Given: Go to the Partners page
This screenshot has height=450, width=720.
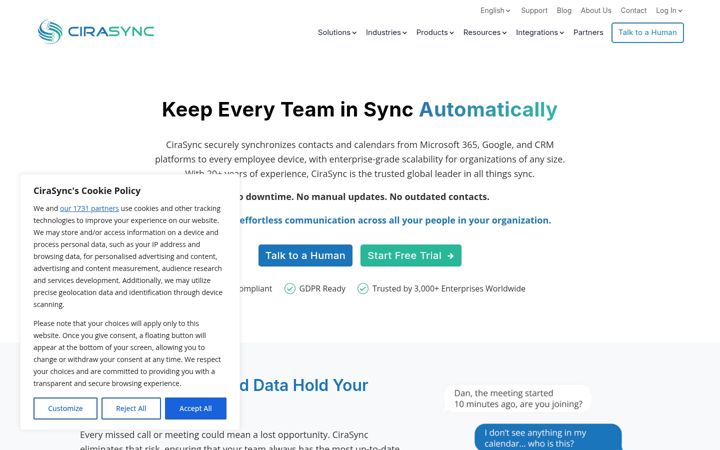Looking at the screenshot, I should (x=588, y=33).
